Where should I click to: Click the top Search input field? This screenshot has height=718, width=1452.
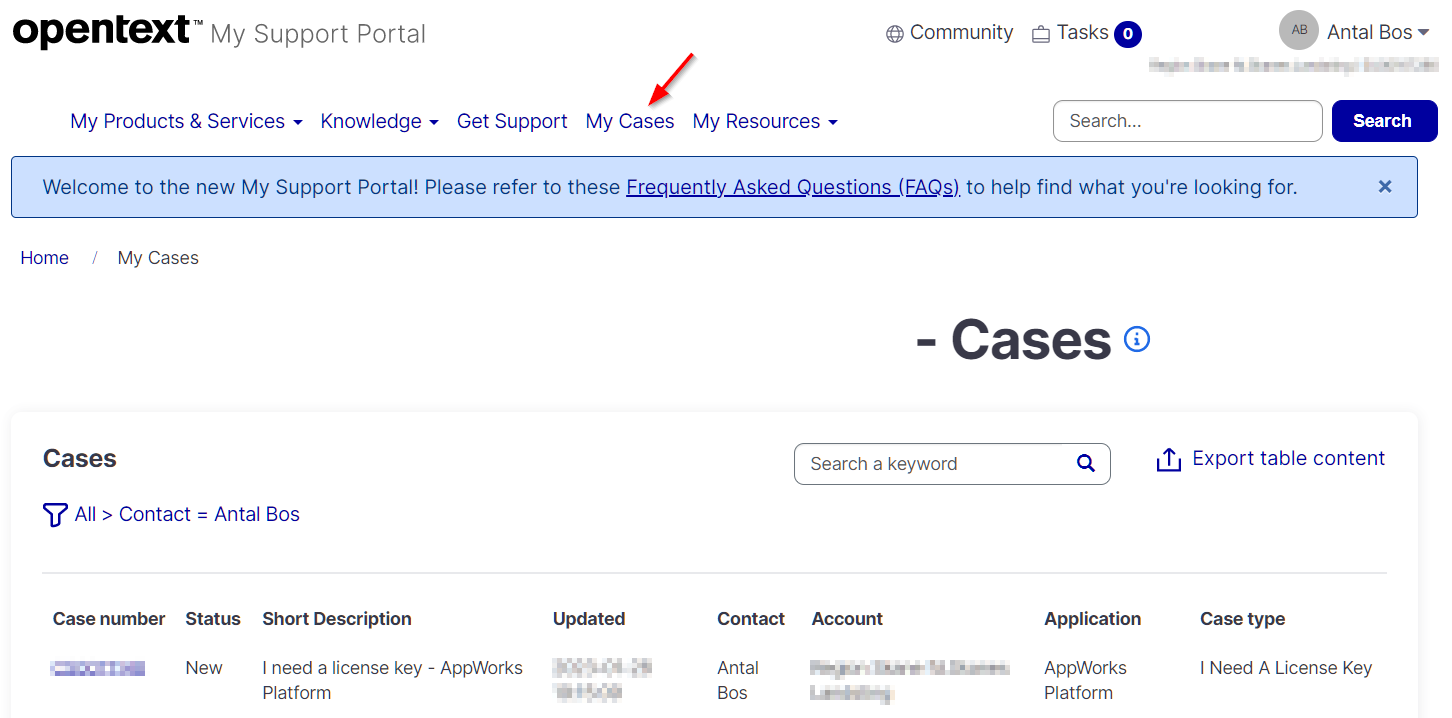click(x=1187, y=121)
